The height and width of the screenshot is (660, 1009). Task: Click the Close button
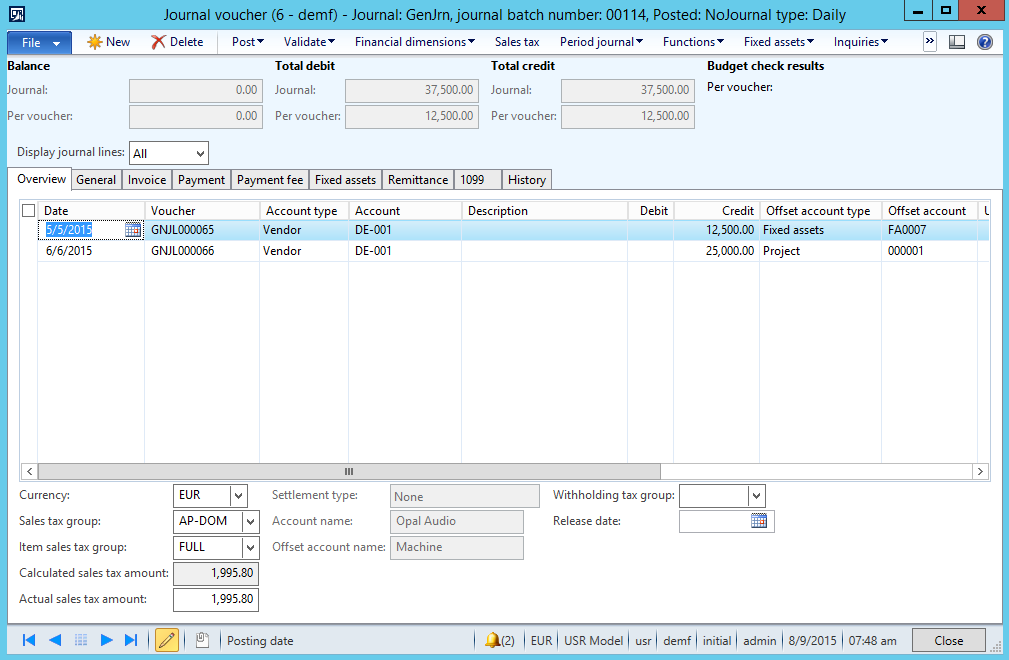(x=948, y=641)
